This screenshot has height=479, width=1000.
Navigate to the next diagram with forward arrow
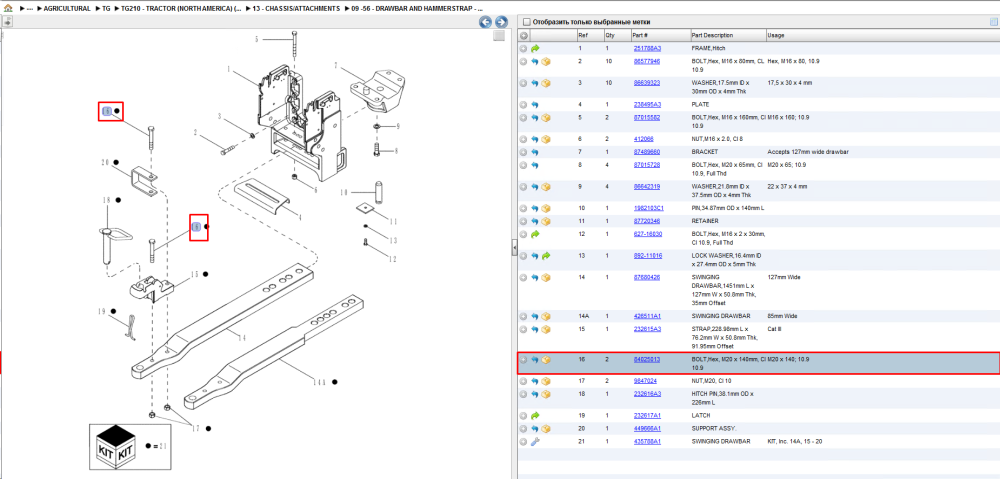pyautogui.click(x=501, y=22)
